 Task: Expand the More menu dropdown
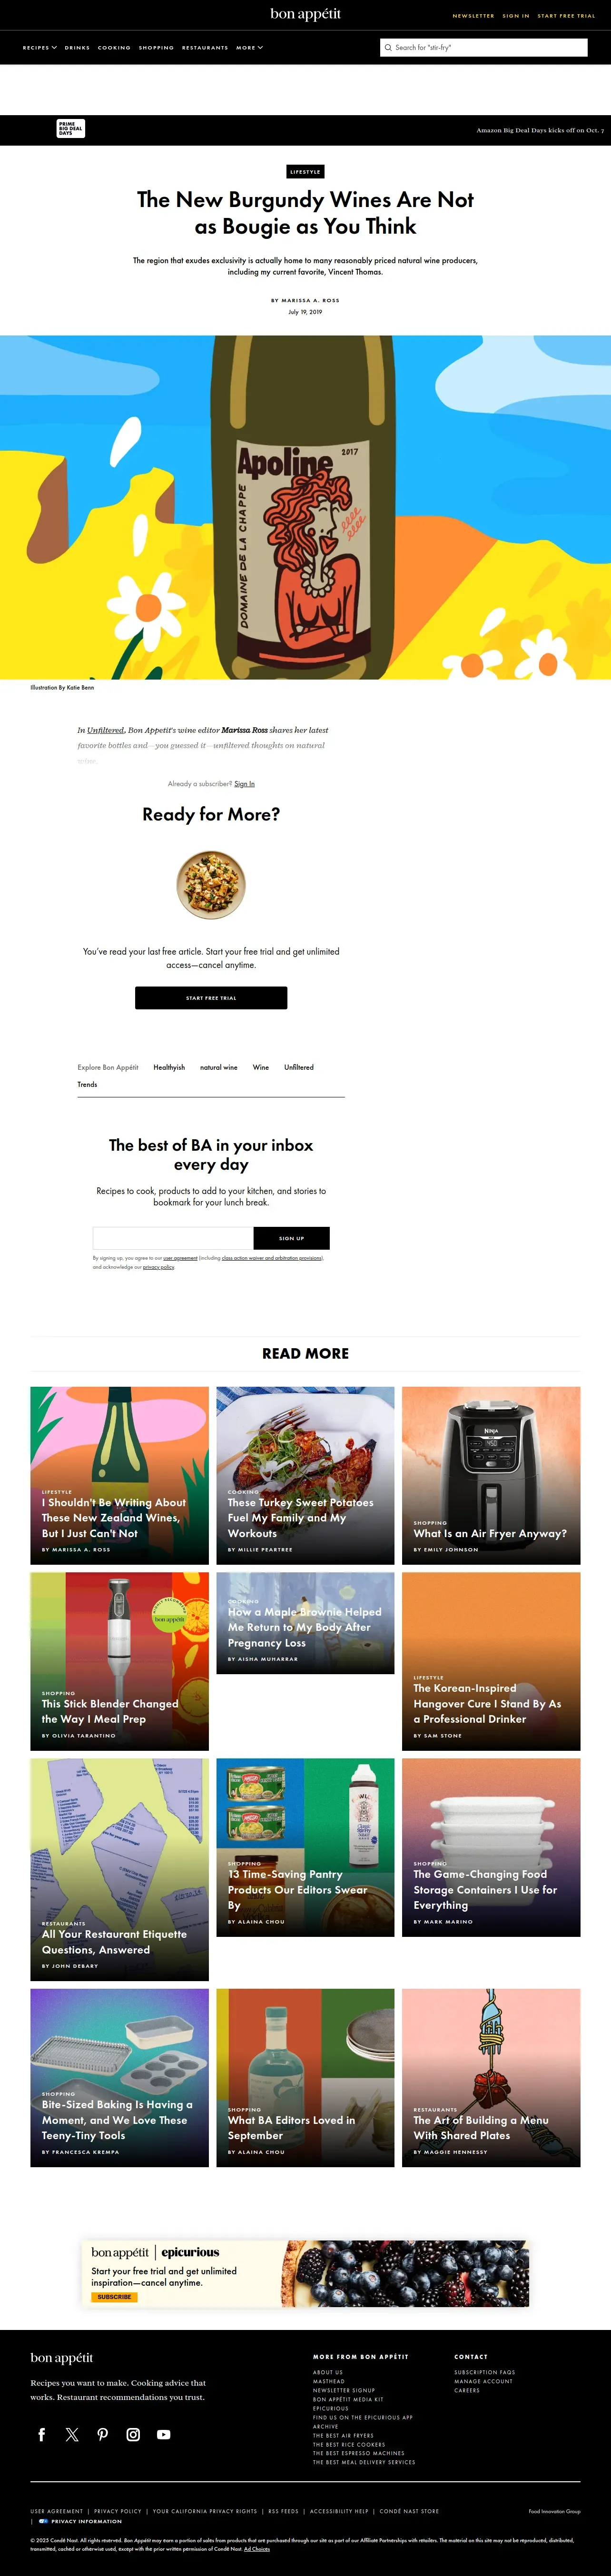click(x=249, y=47)
